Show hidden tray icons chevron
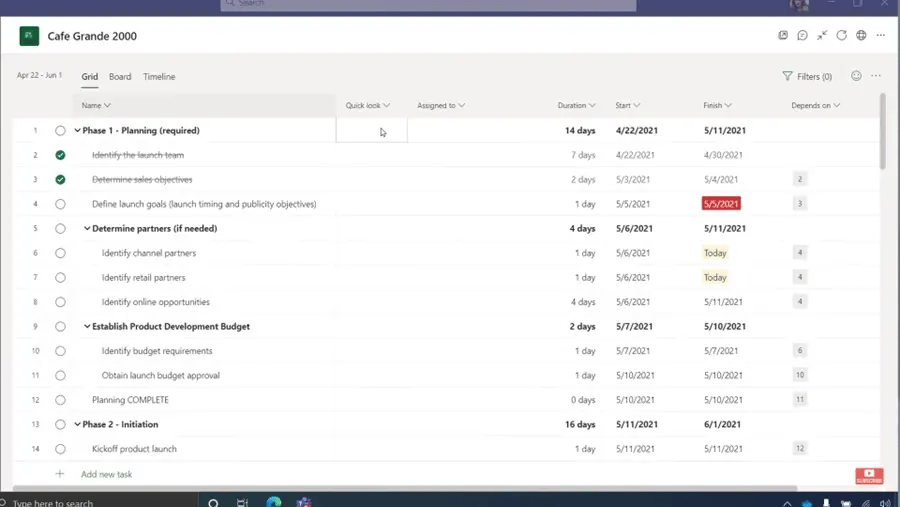Viewport: 900px width, 507px height. click(x=787, y=504)
